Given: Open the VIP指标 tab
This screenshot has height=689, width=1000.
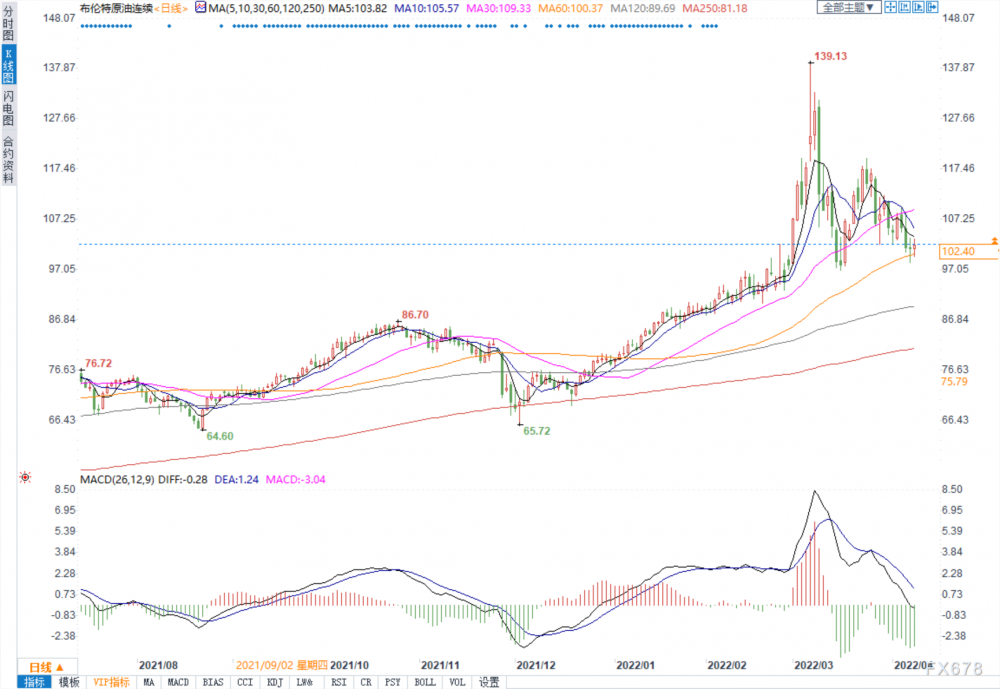Looking at the screenshot, I should coord(110,682).
